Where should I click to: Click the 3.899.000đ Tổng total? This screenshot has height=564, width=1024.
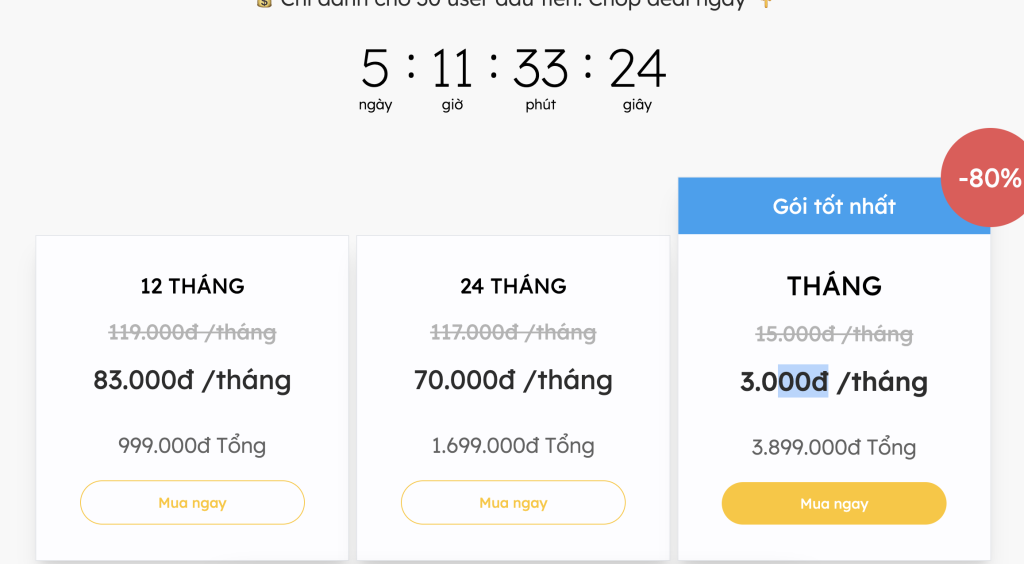coord(834,447)
